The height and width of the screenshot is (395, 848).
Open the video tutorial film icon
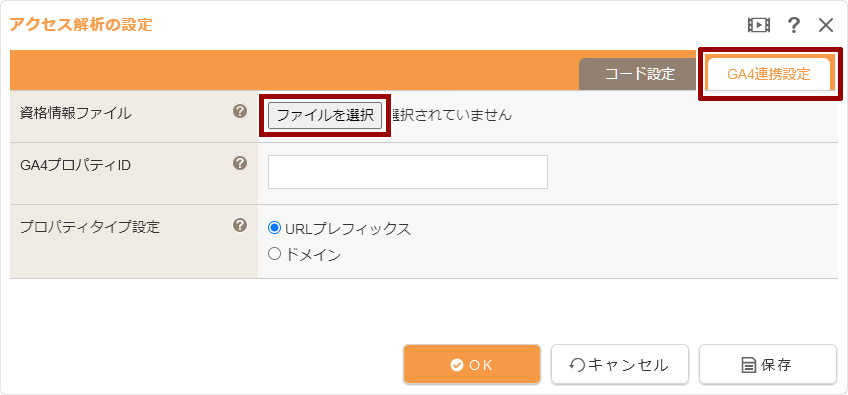click(759, 25)
